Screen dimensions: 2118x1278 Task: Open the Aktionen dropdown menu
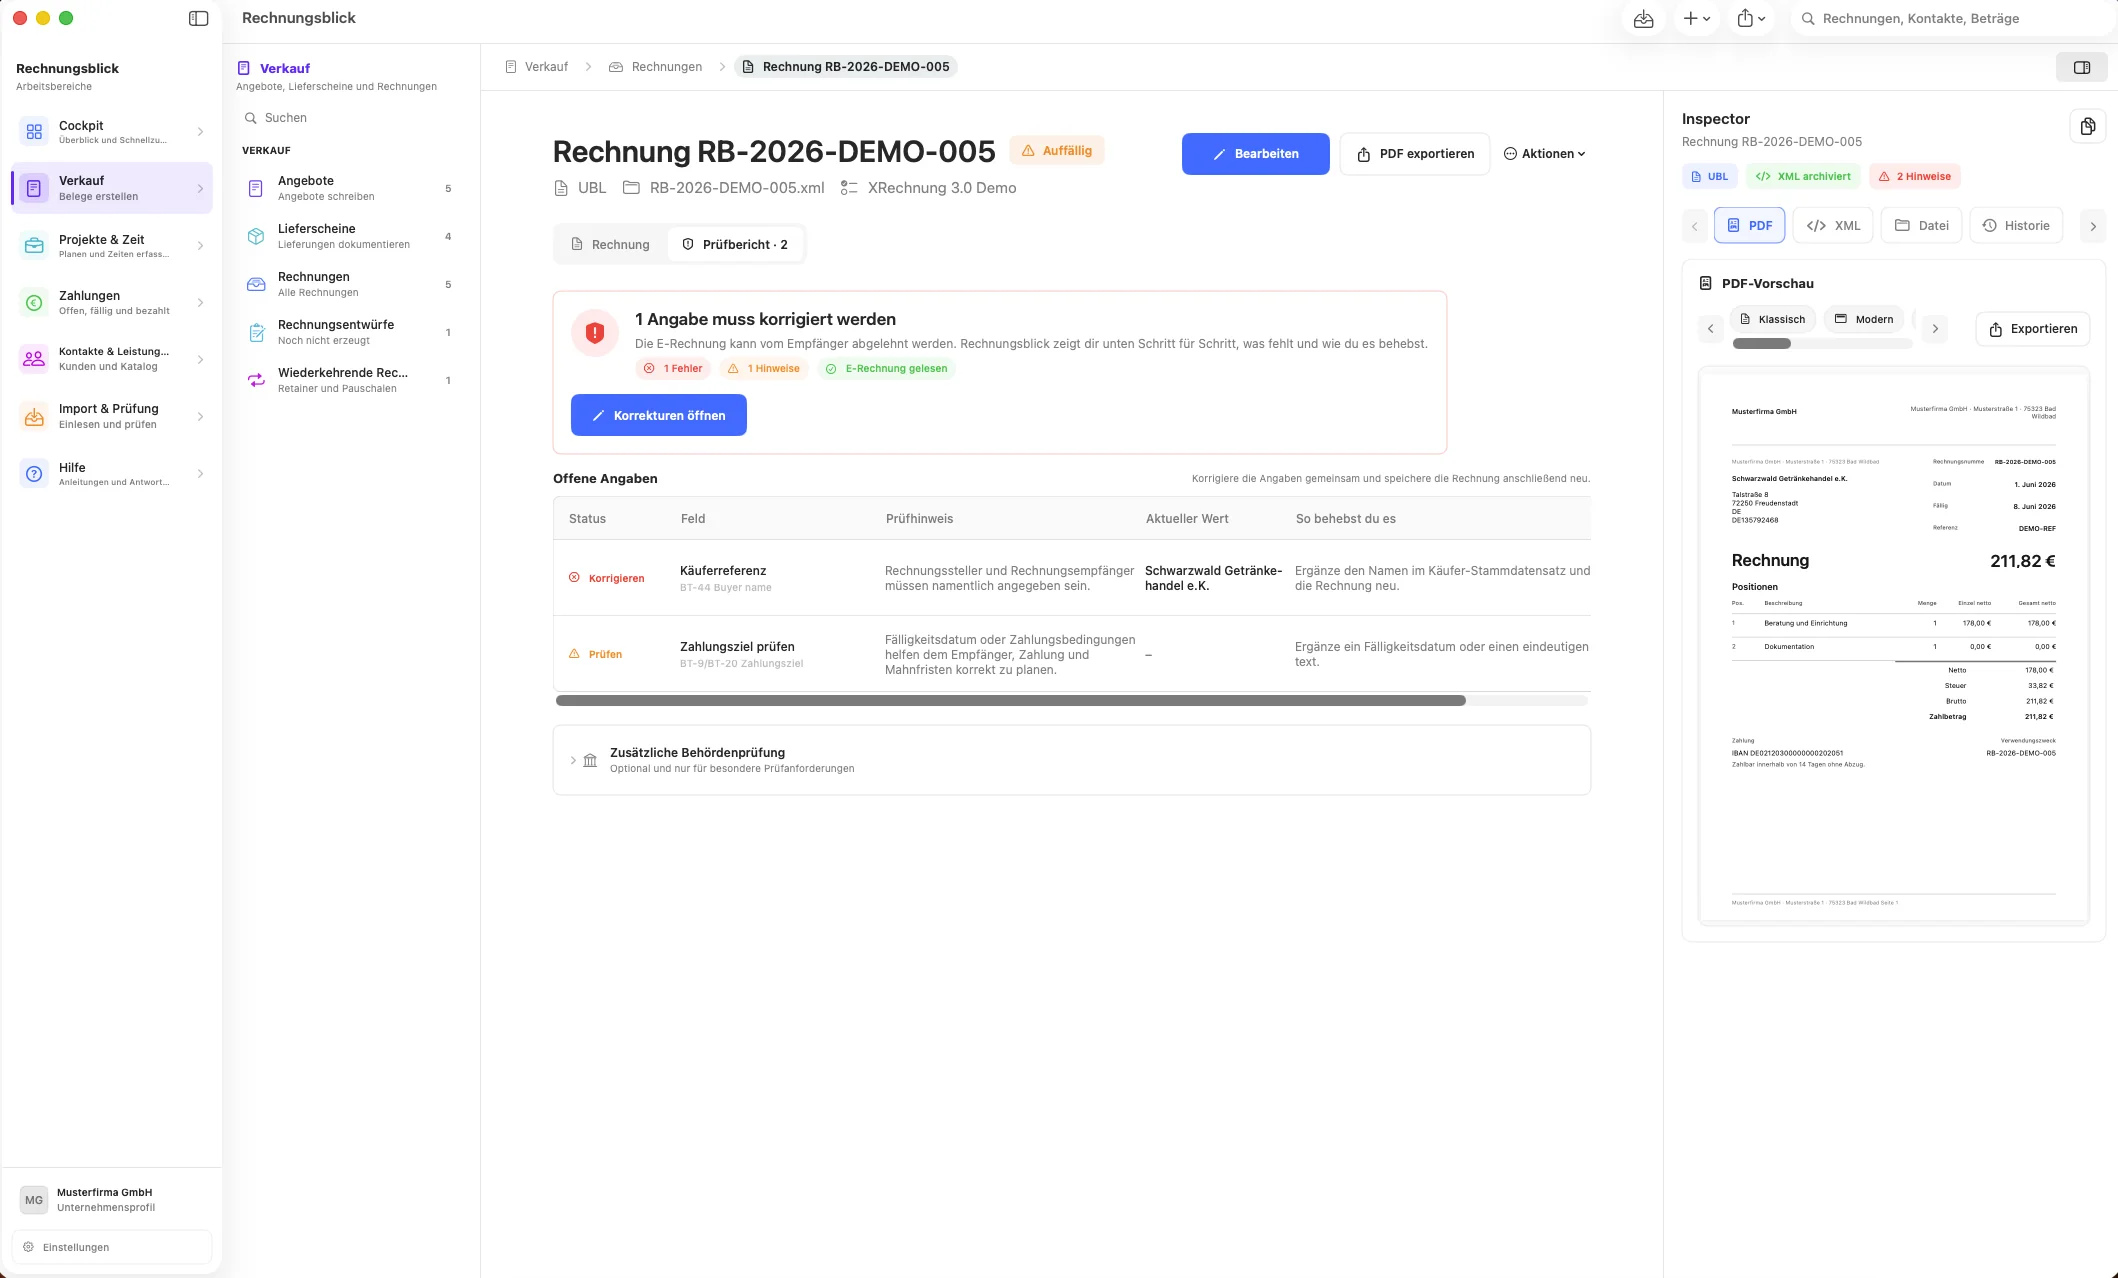click(1545, 154)
